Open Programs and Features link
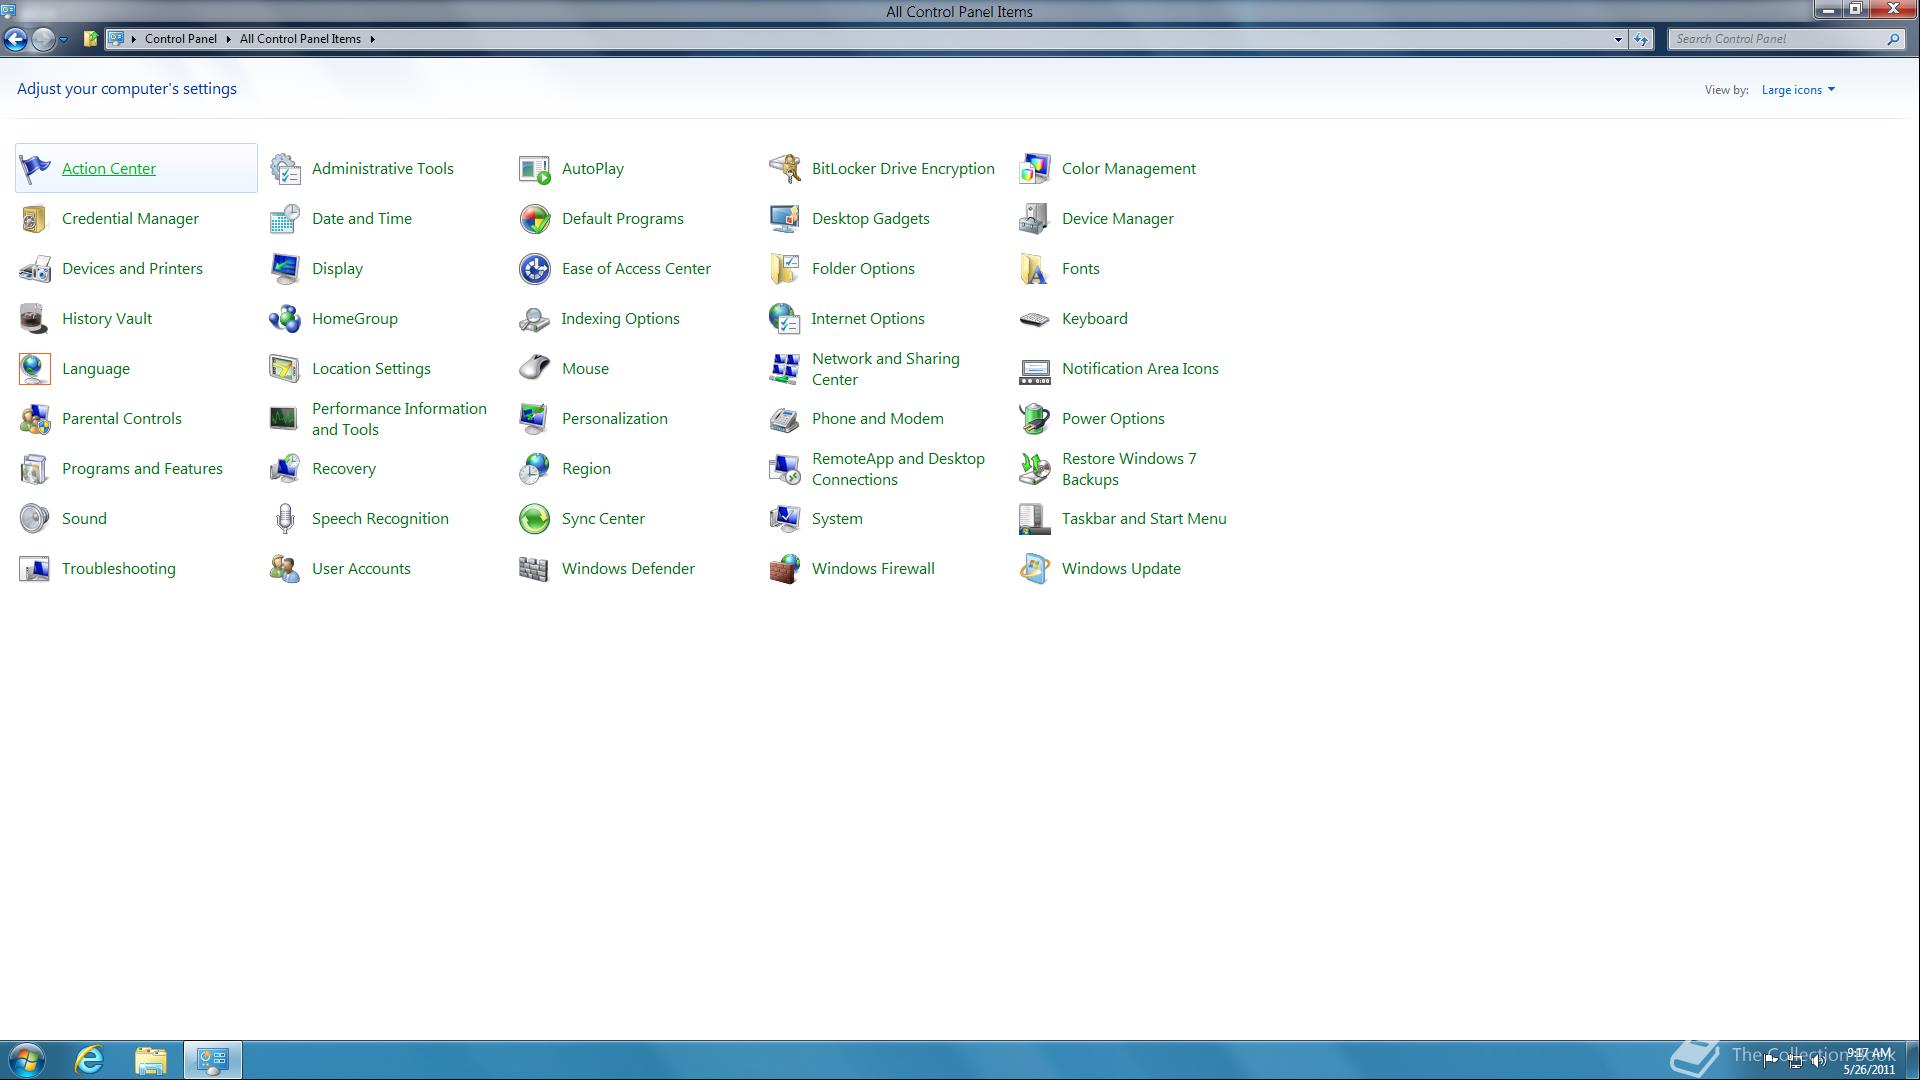The image size is (1920, 1080). [142, 468]
